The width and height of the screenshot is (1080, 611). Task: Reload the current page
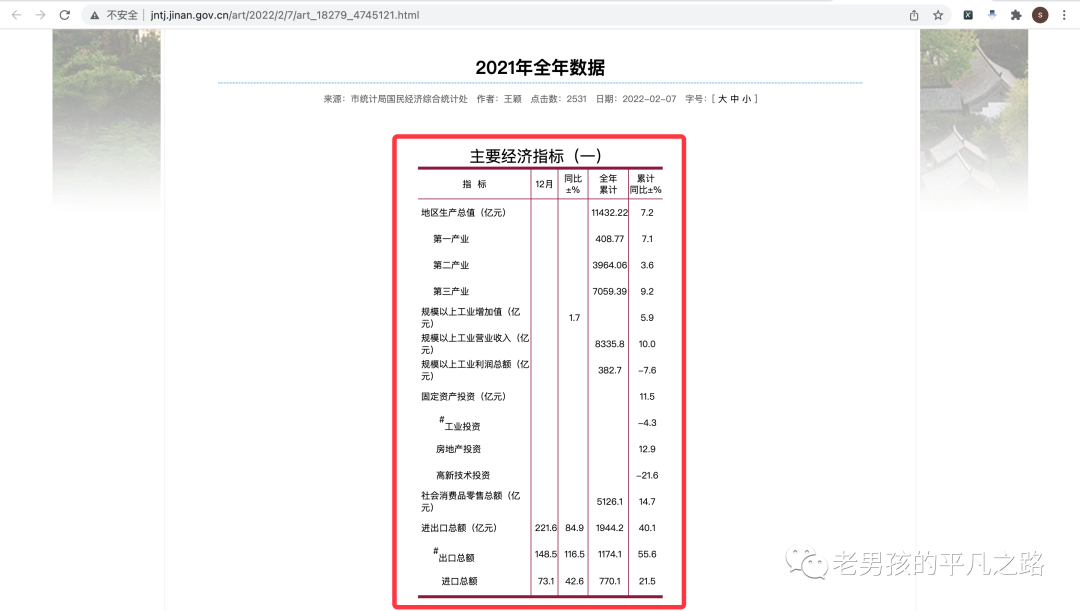(64, 14)
